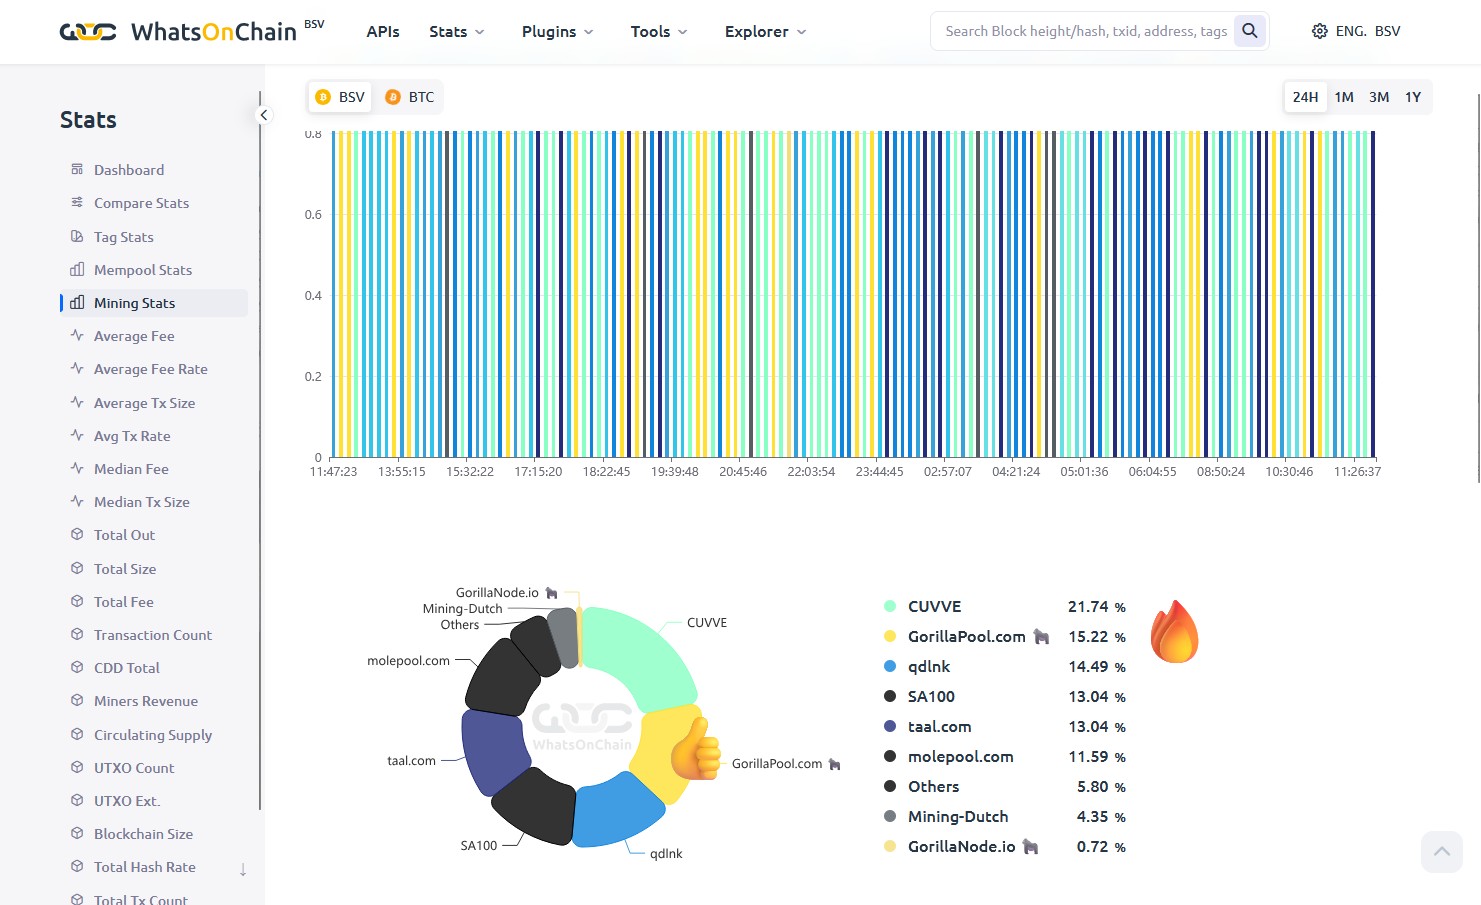Click the Total Size cube icon
This screenshot has width=1481, height=905.
(77, 569)
